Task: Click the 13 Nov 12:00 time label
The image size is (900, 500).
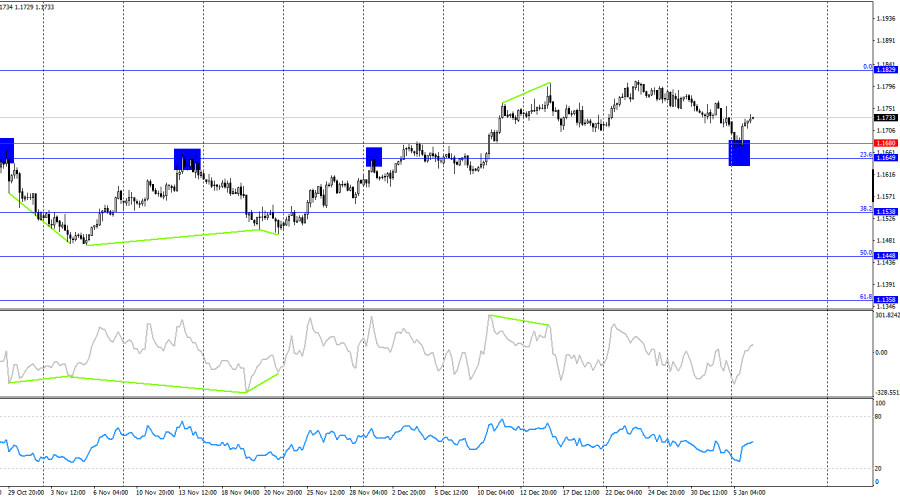Action: pyautogui.click(x=197, y=493)
